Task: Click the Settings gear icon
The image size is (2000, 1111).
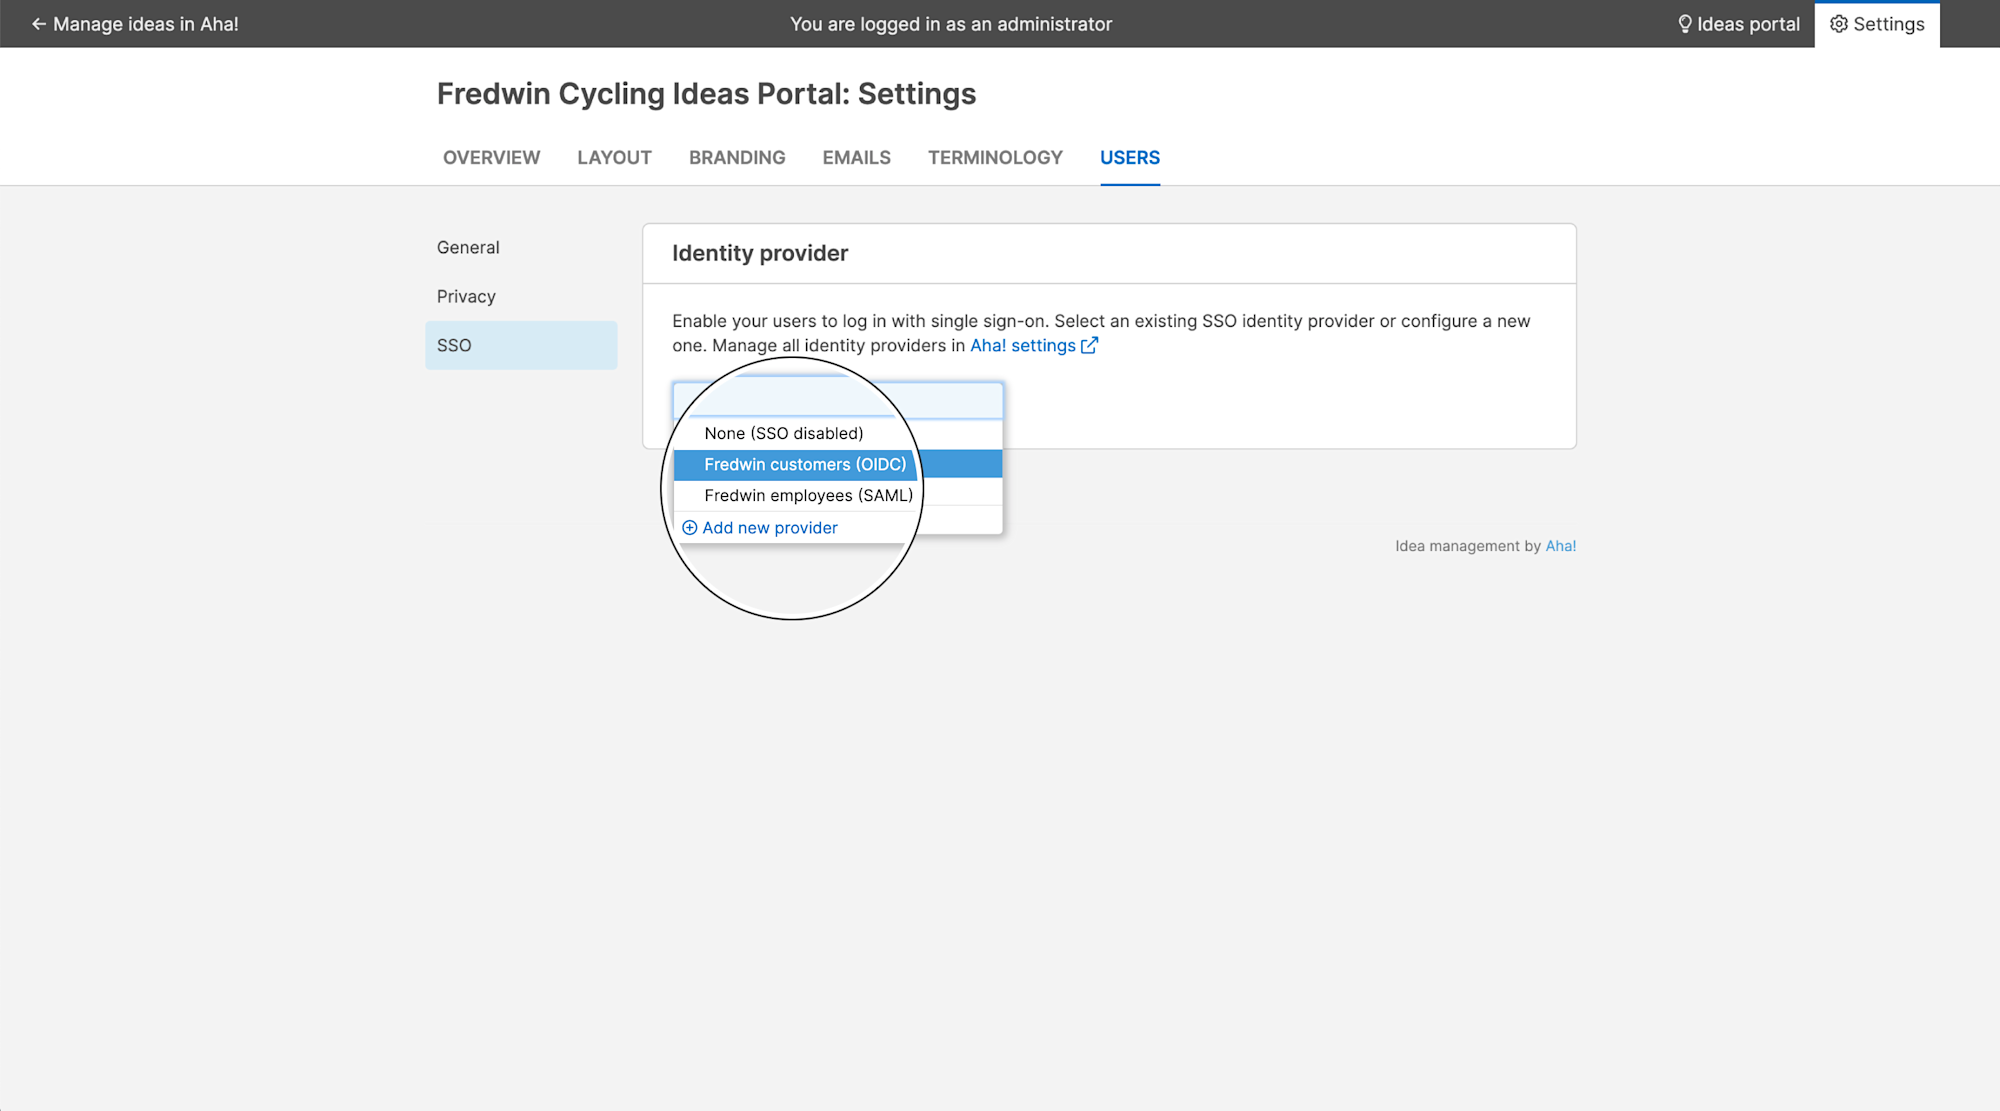Action: [x=1838, y=24]
